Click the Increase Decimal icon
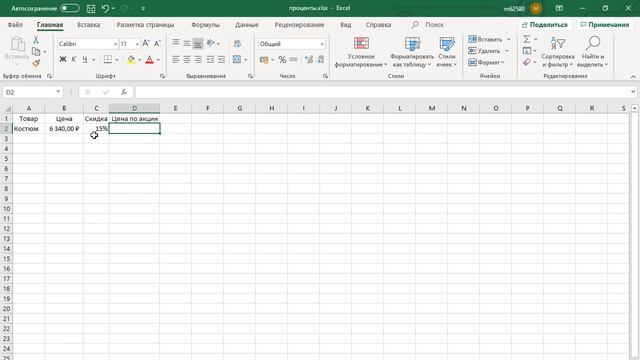This screenshot has height=360, width=640. (x=309, y=60)
